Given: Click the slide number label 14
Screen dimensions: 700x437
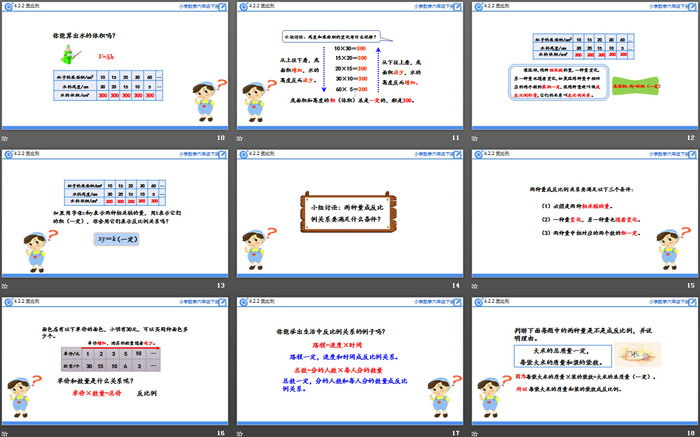Looking at the screenshot, I should click(455, 286).
